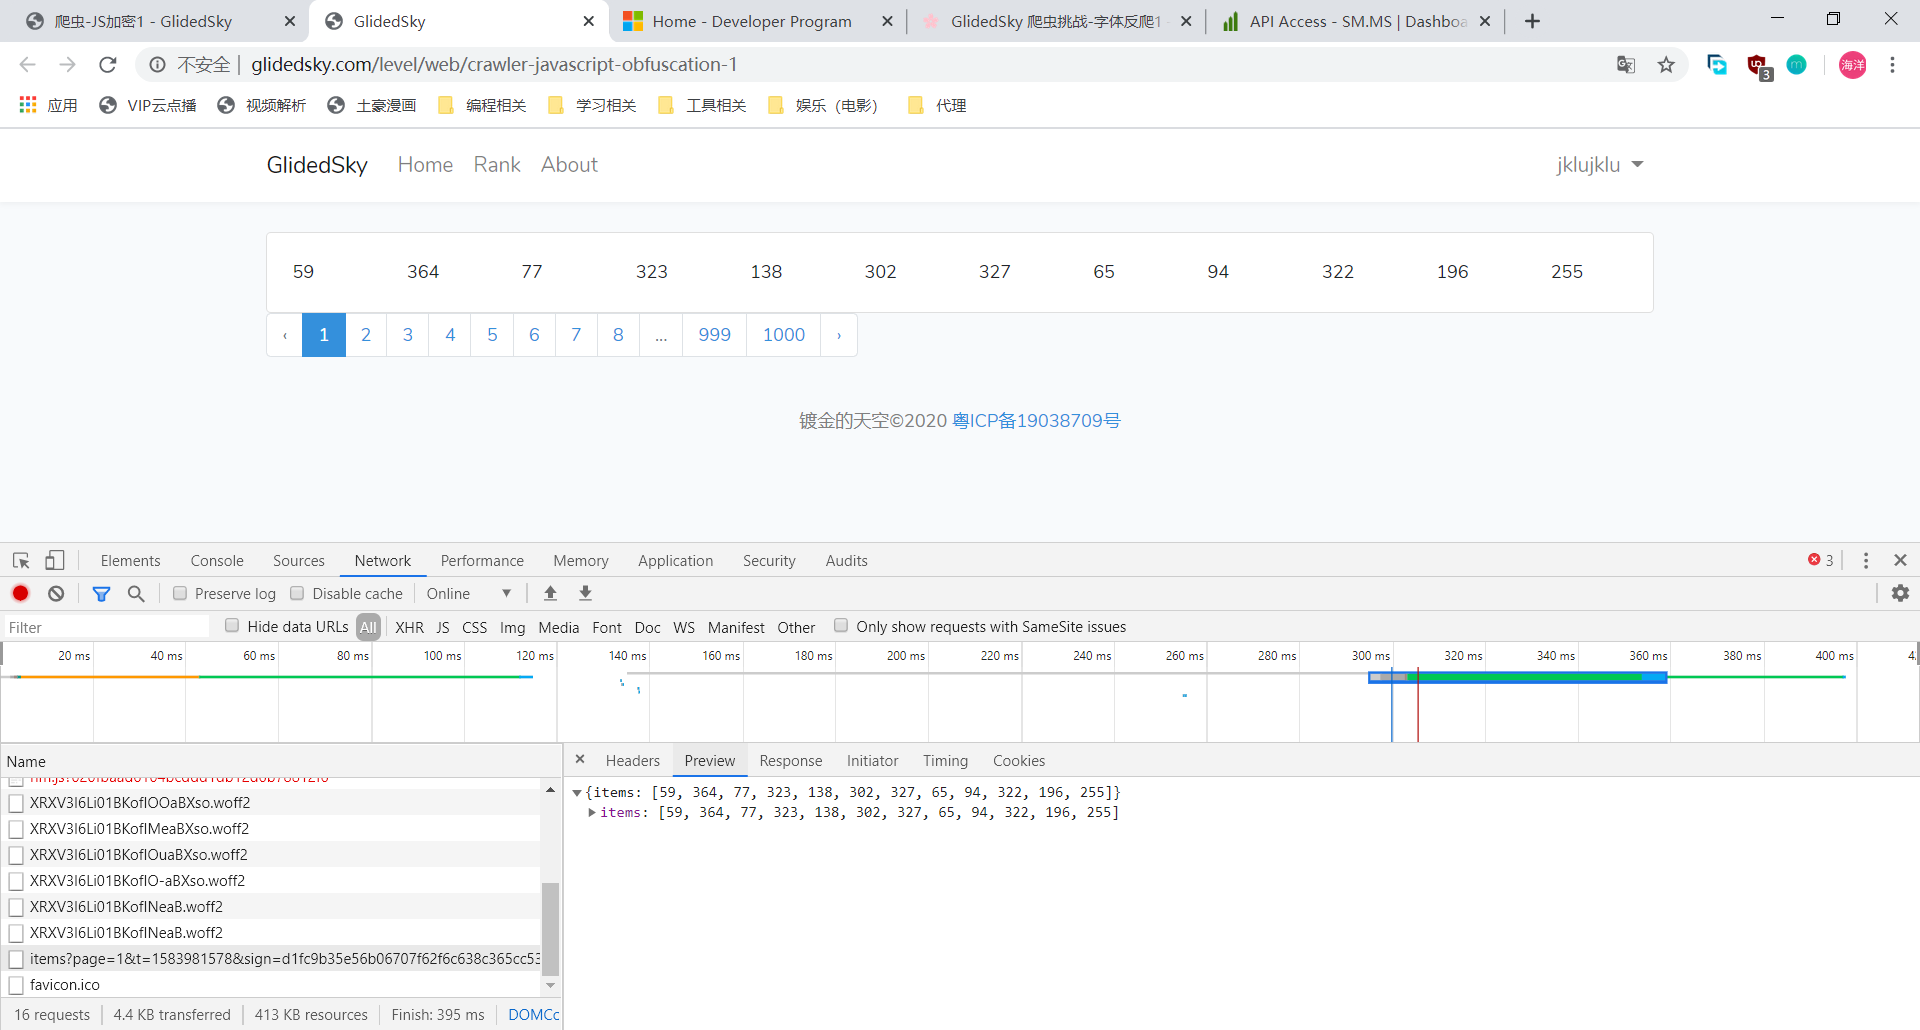Open the apps grid shortcut in bookmarks bar
The image size is (1920, 1030).
tap(28, 105)
